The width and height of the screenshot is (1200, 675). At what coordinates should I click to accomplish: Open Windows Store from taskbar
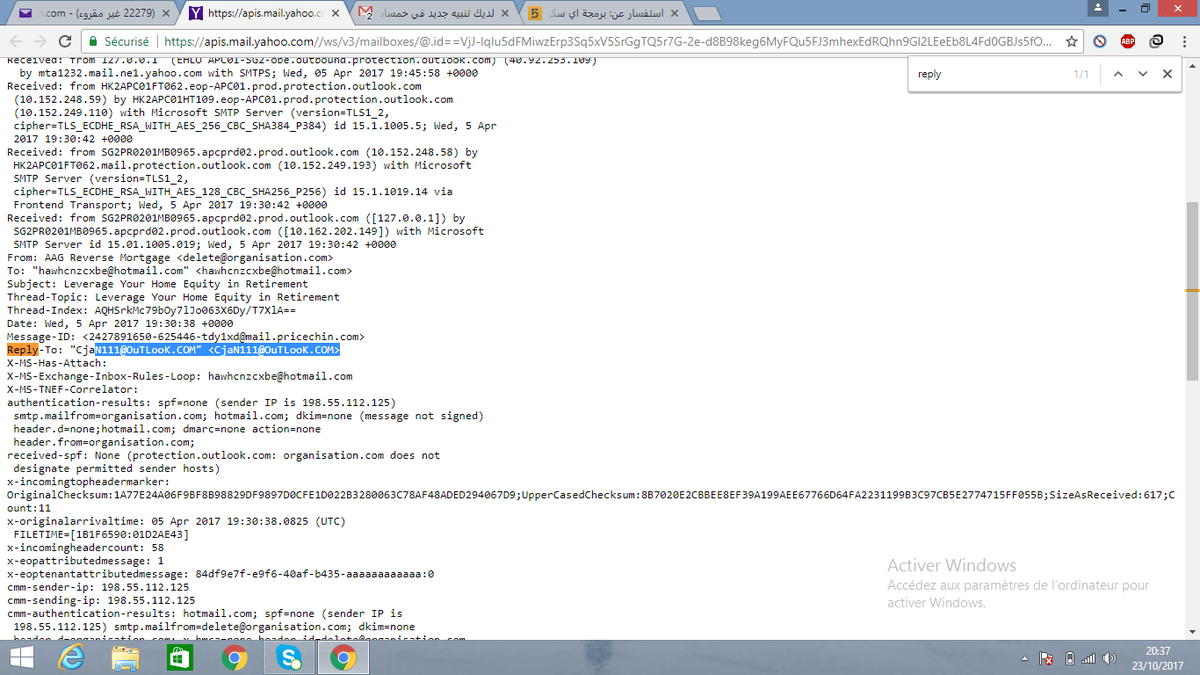180,658
